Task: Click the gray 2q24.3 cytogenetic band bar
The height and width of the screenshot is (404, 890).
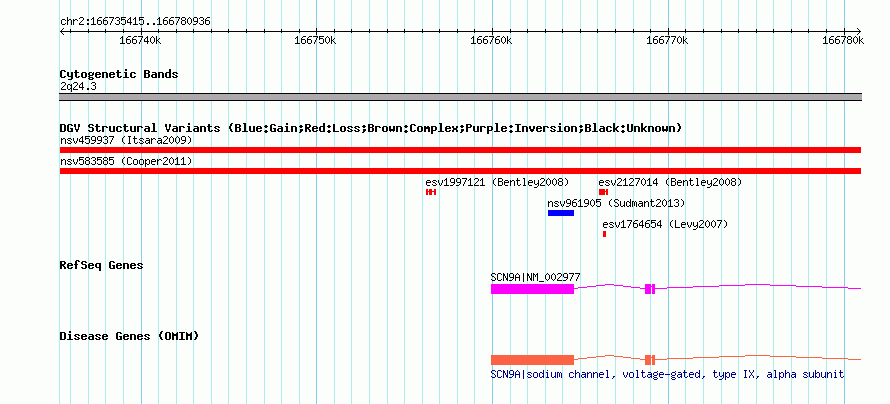Action: pyautogui.click(x=460, y=97)
